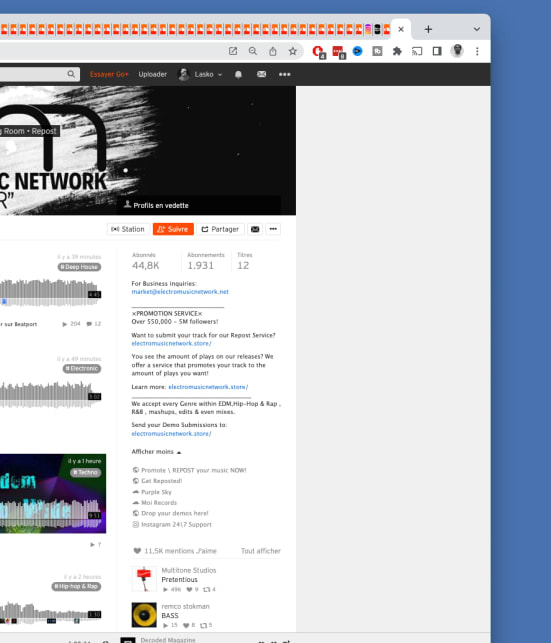The image size is (551, 643).
Task: Open 11,5K mentions J'aime section
Action: (x=175, y=551)
